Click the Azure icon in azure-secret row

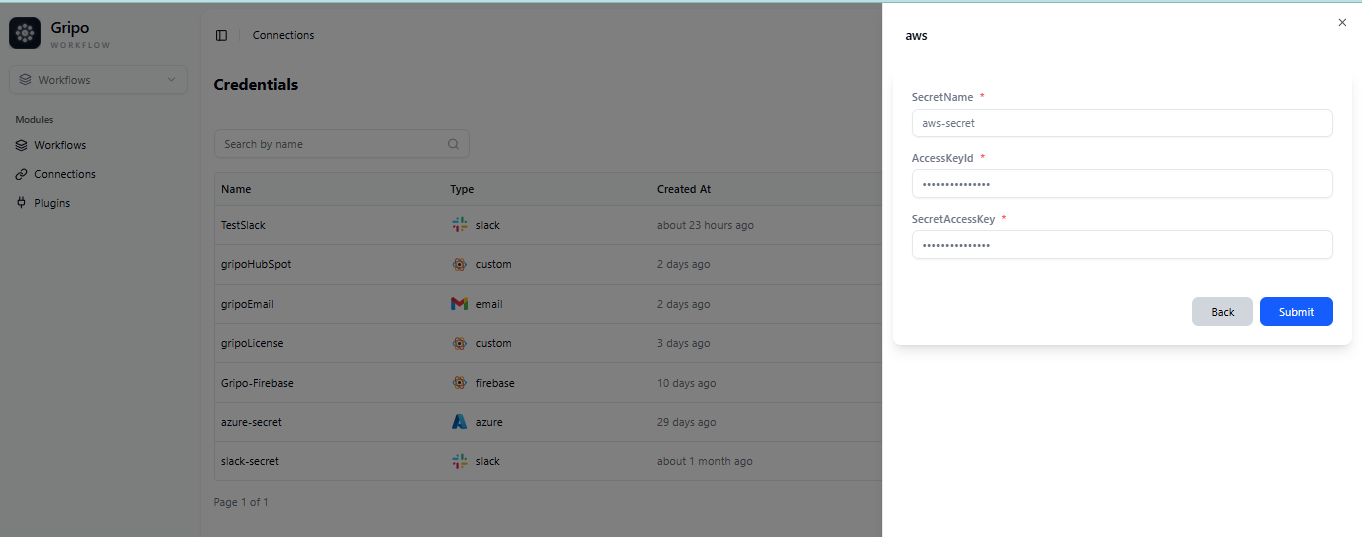(459, 422)
